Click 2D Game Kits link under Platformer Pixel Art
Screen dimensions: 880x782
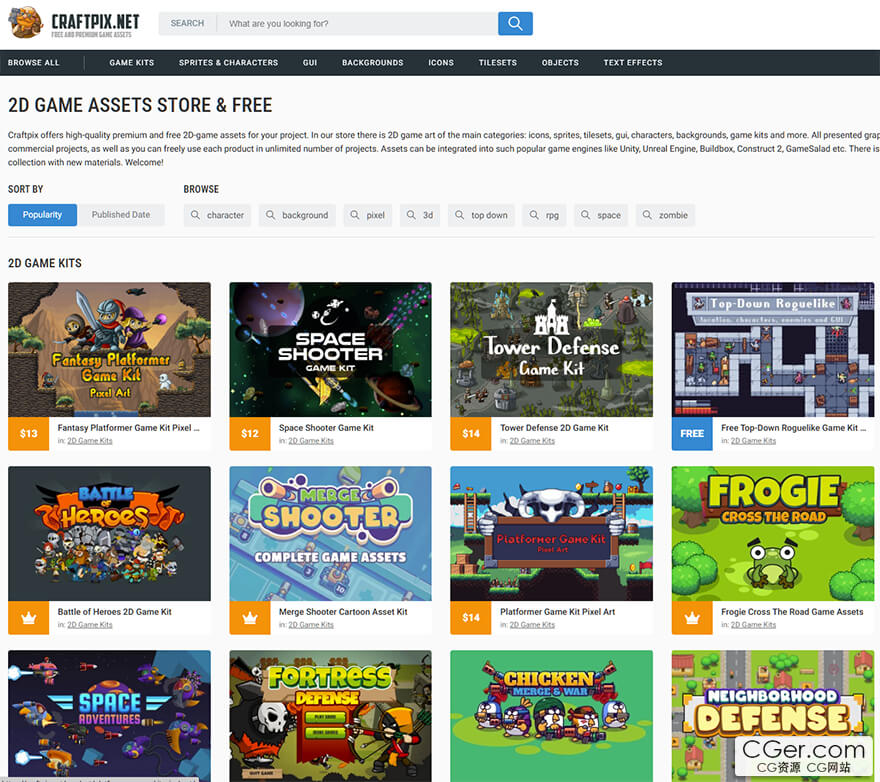pos(532,625)
